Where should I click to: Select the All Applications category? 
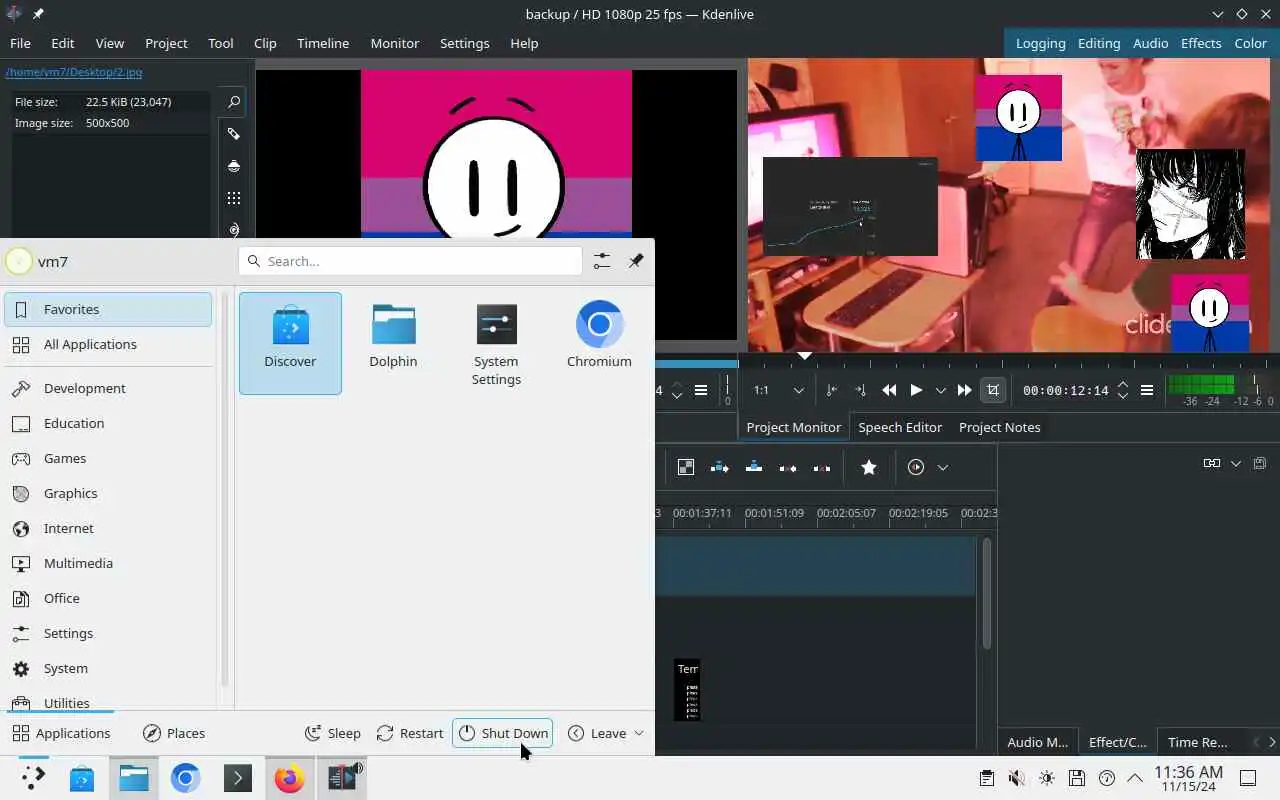tap(108, 344)
